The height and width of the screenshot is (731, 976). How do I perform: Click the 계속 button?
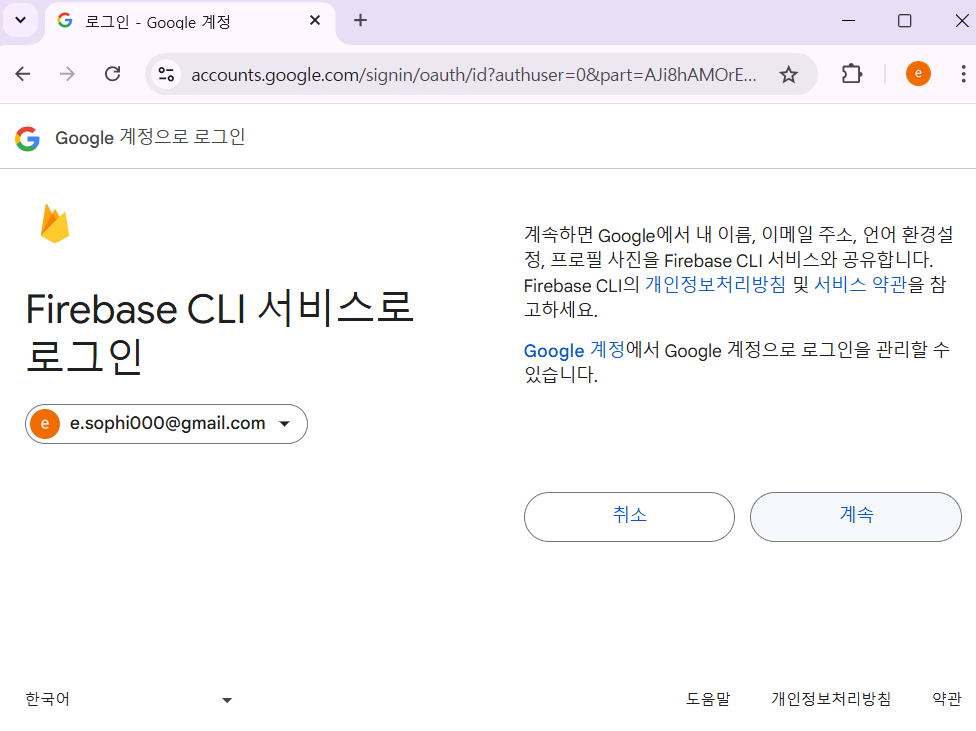(856, 517)
